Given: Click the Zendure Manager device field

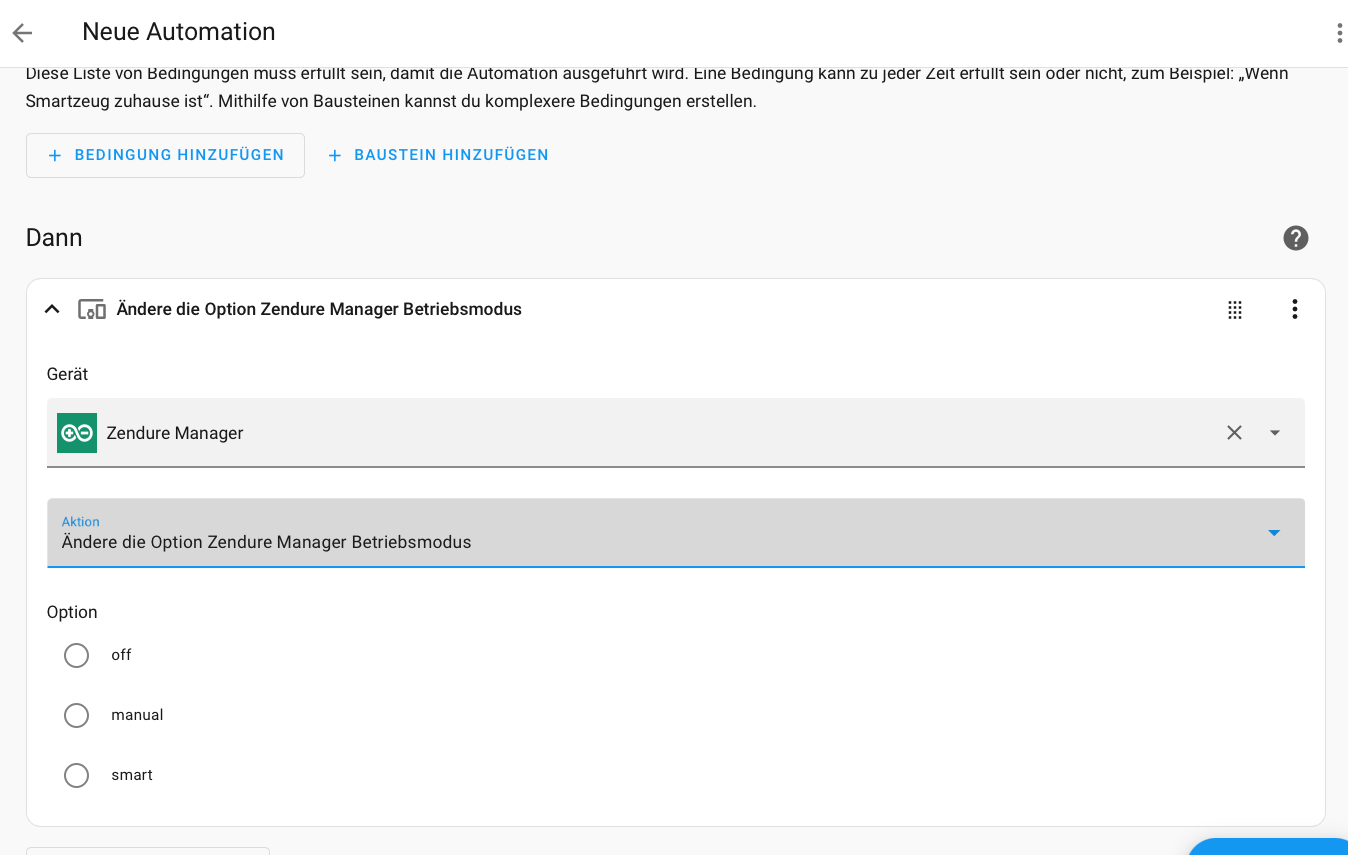Looking at the screenshot, I should click(x=676, y=433).
